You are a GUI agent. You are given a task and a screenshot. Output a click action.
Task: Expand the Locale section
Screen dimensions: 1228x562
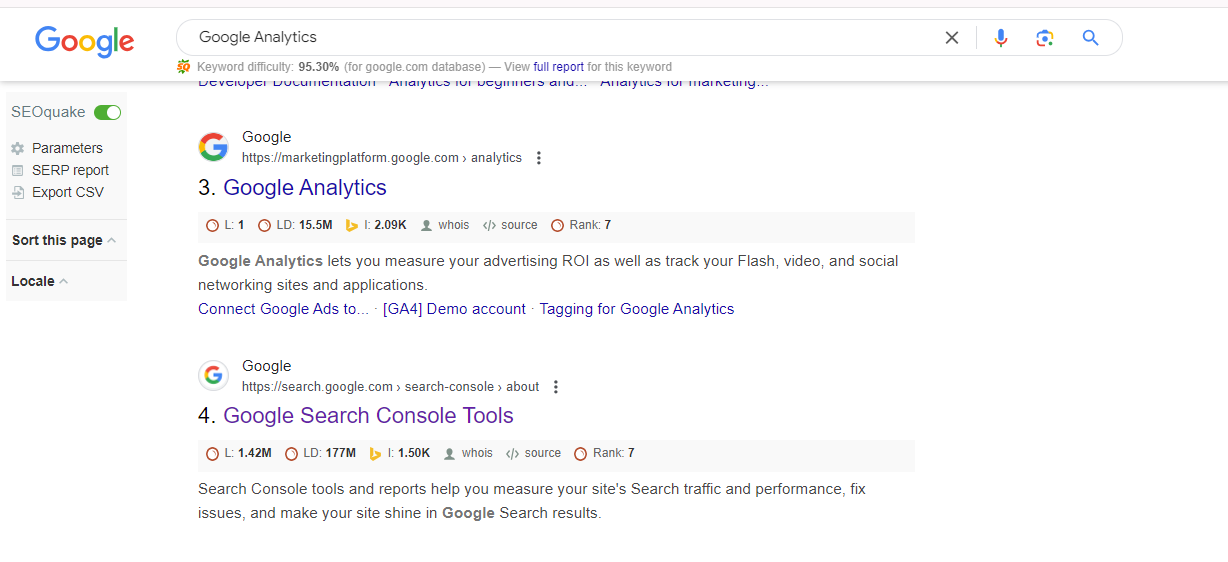coord(40,281)
